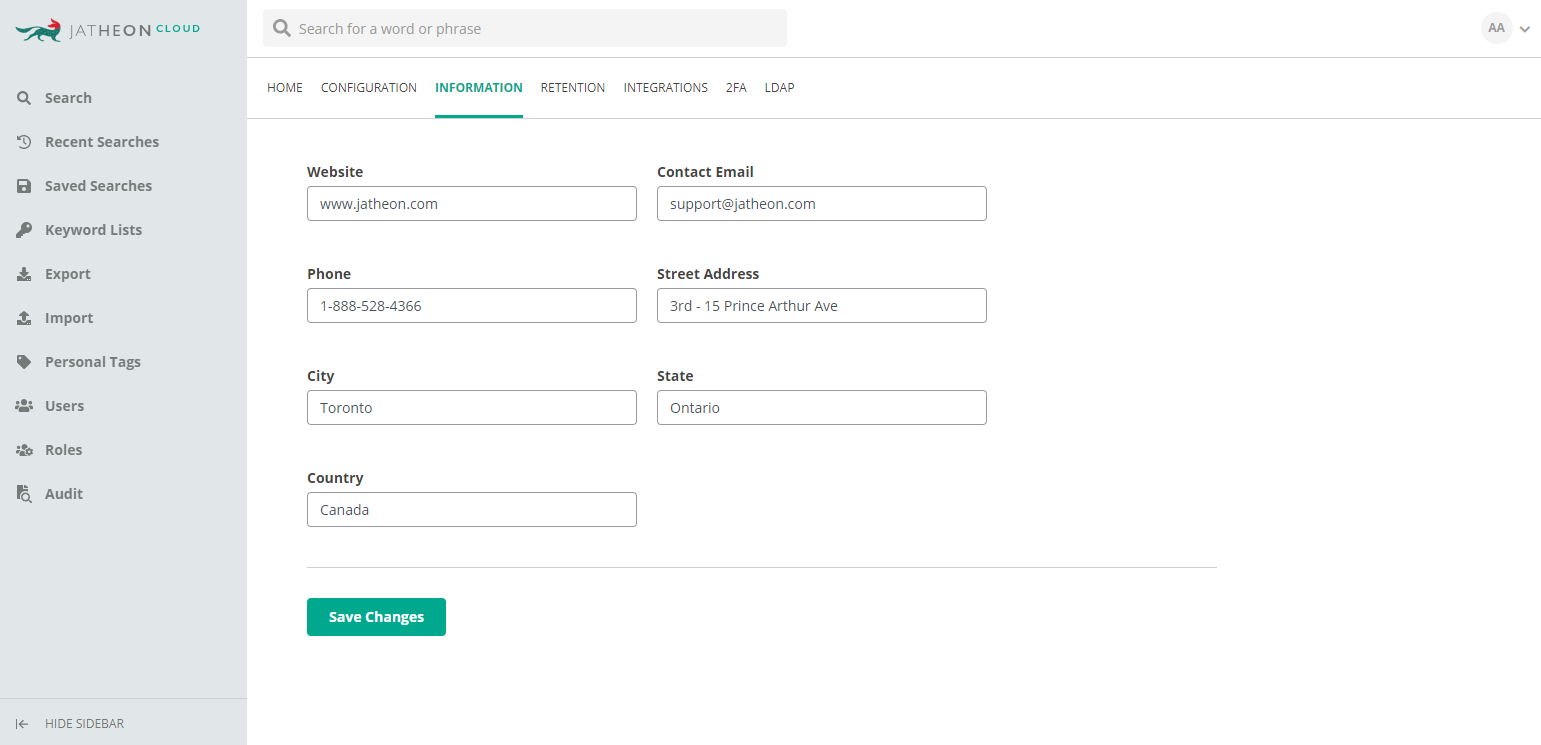The image size is (1541, 745).
Task: Go to Personal Tags
Action: (93, 362)
